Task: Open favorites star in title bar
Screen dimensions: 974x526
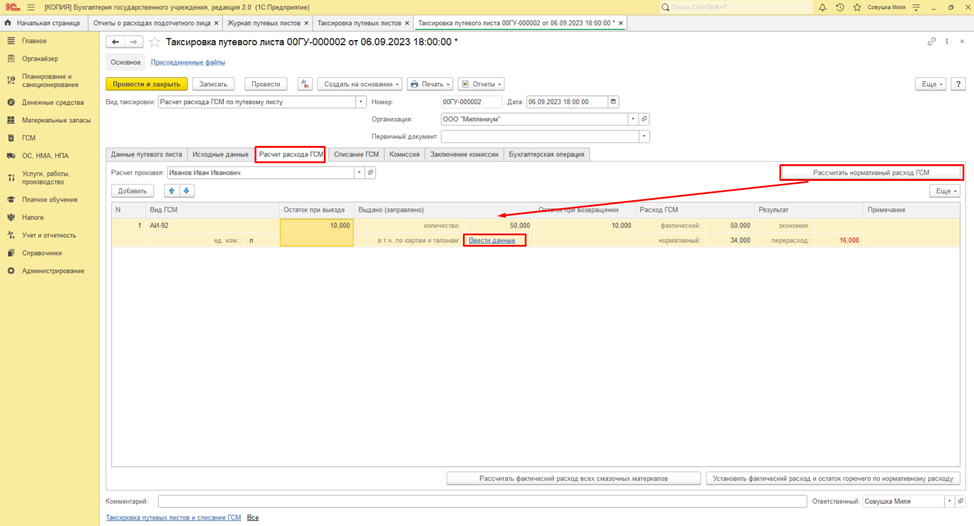Action: (857, 7)
